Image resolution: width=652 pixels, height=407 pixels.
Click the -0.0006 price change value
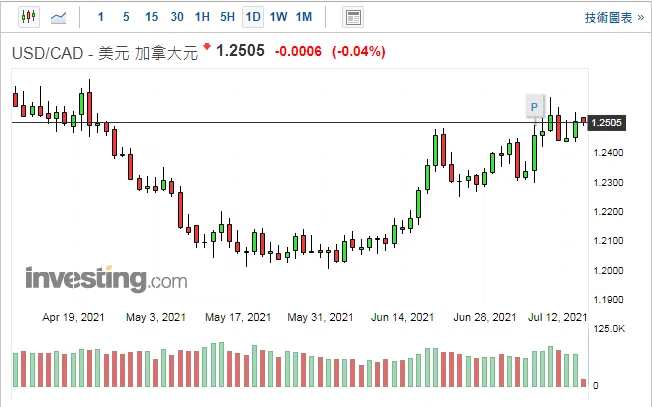pyautogui.click(x=298, y=52)
